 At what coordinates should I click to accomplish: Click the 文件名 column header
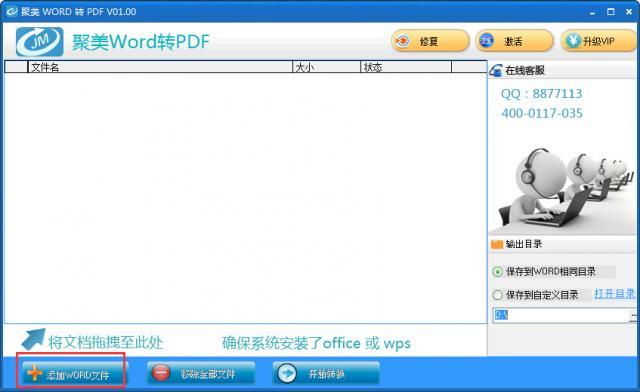[x=160, y=67]
